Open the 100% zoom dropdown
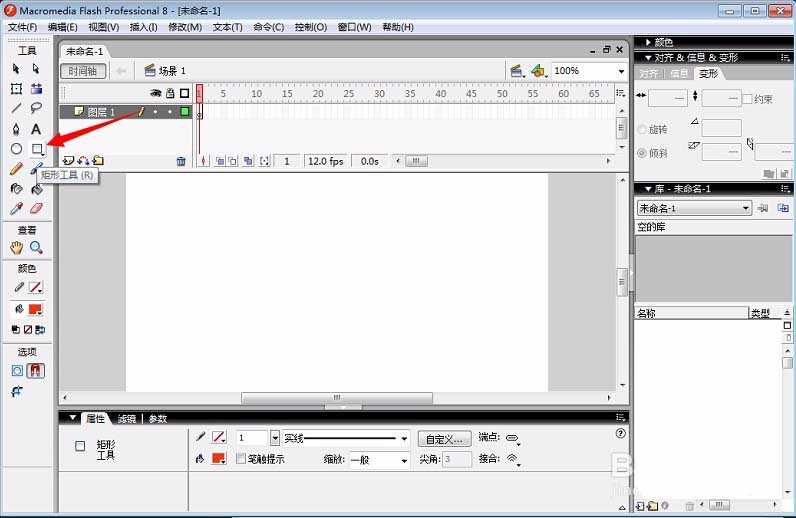This screenshot has width=796, height=518. (x=621, y=71)
